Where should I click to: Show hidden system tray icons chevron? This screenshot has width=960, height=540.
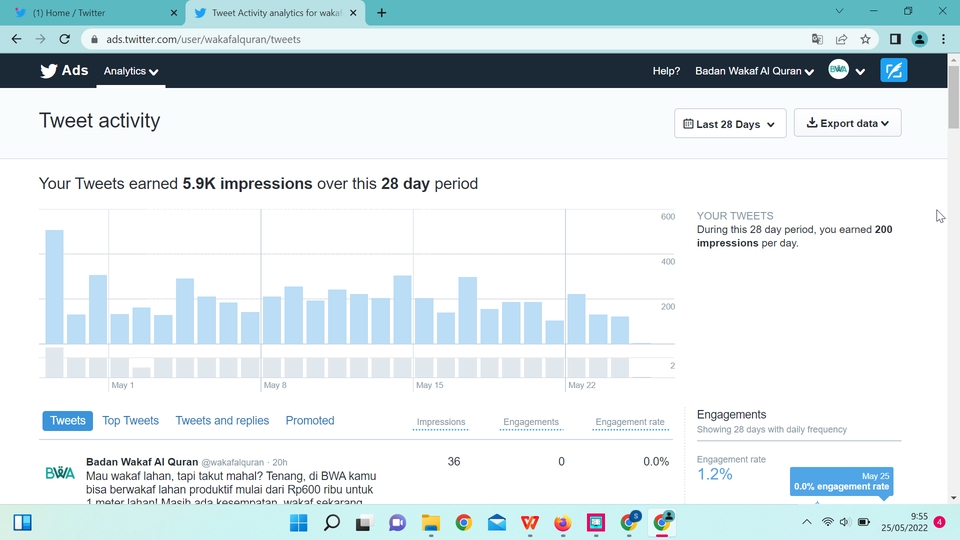[807, 522]
